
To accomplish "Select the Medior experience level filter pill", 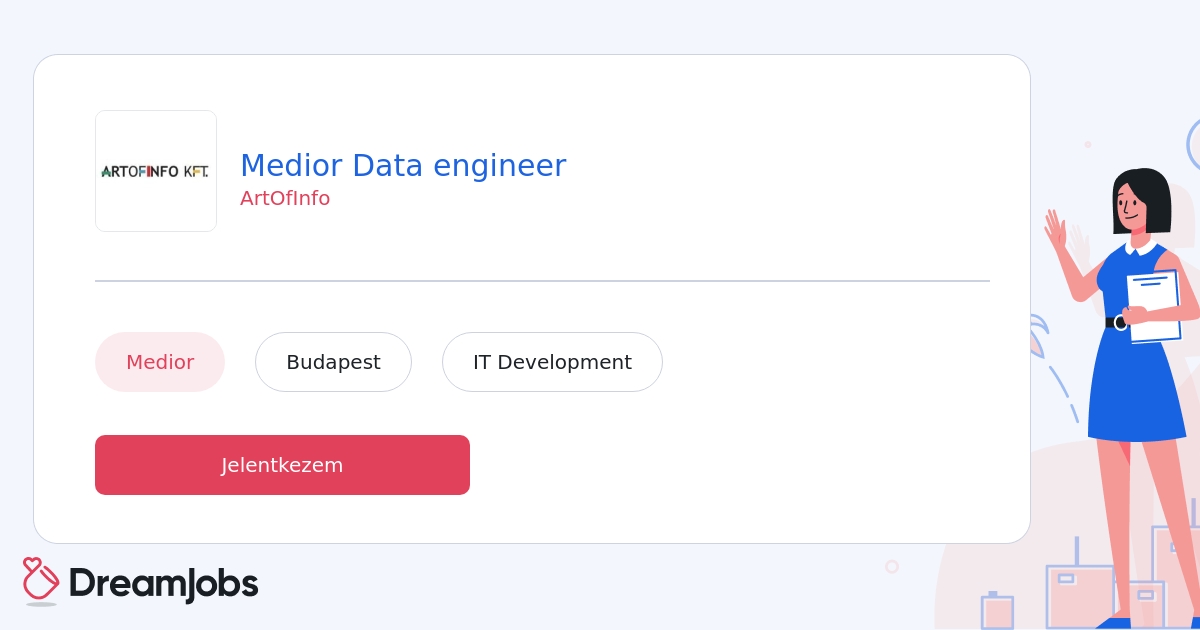I will click(x=160, y=362).
